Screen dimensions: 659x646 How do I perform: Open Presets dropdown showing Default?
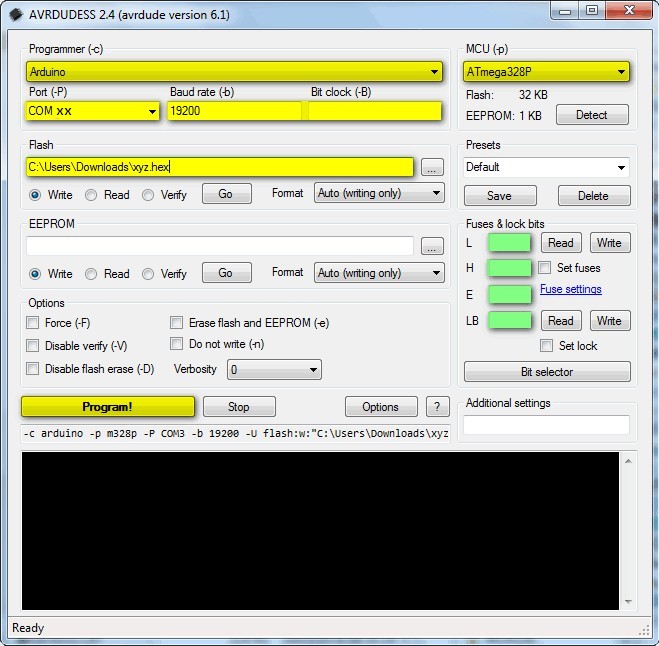(546, 167)
